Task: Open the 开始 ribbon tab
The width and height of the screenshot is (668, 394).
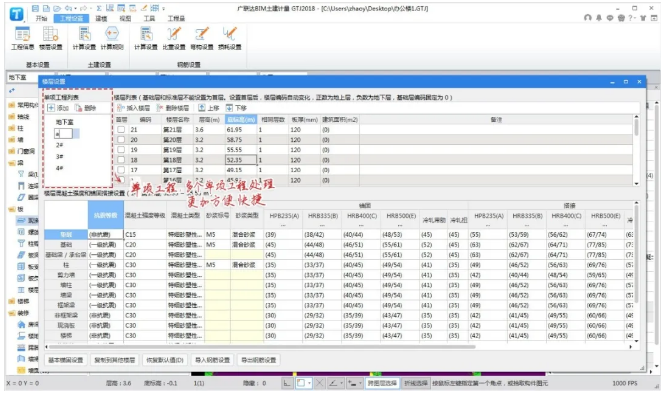Action: pyautogui.click(x=41, y=18)
